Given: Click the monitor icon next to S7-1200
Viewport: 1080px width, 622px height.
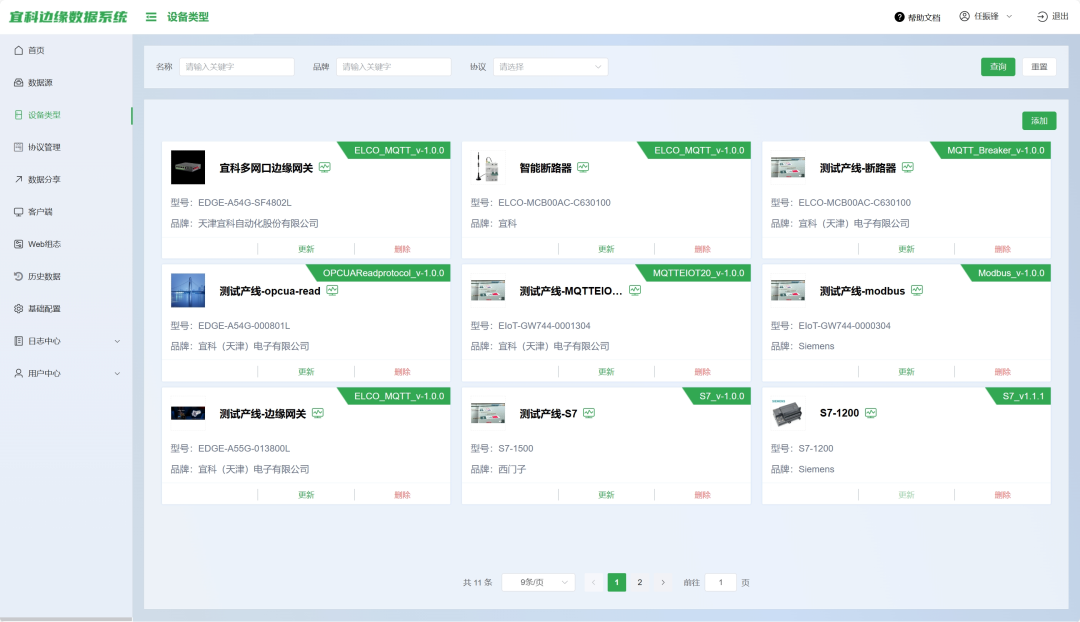Looking at the screenshot, I should [871, 413].
